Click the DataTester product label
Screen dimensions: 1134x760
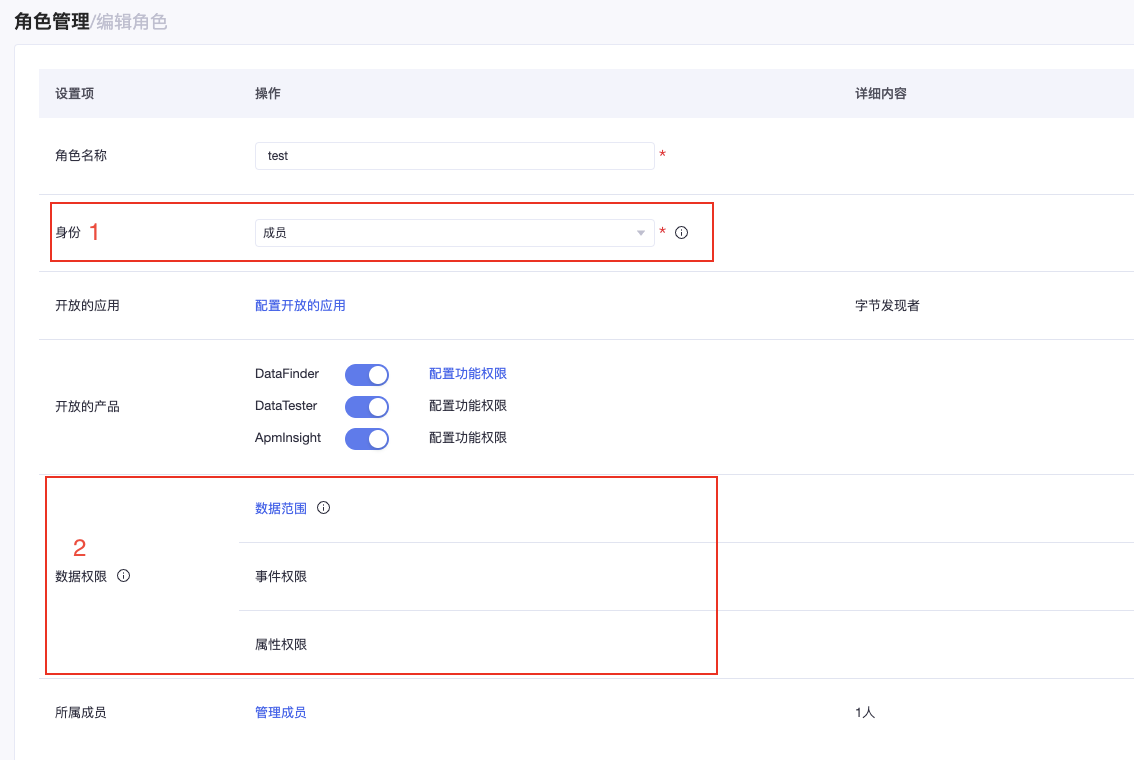286,405
